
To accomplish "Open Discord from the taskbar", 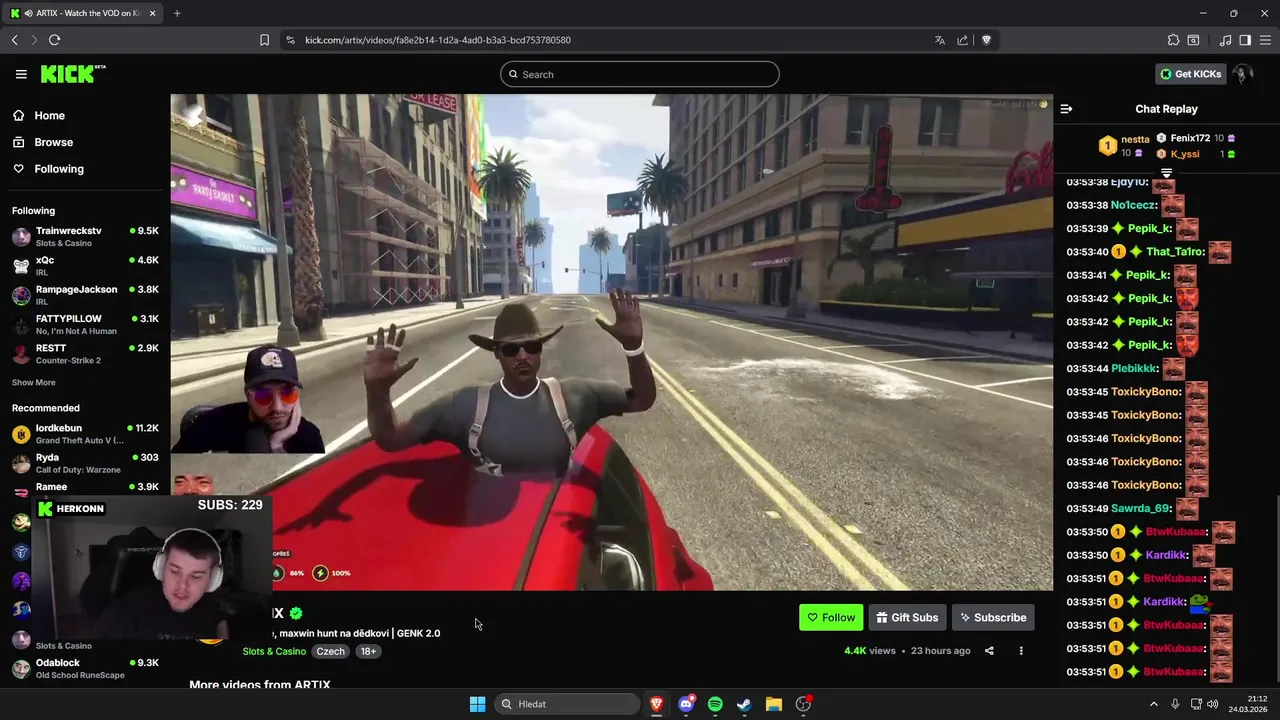I will (686, 704).
